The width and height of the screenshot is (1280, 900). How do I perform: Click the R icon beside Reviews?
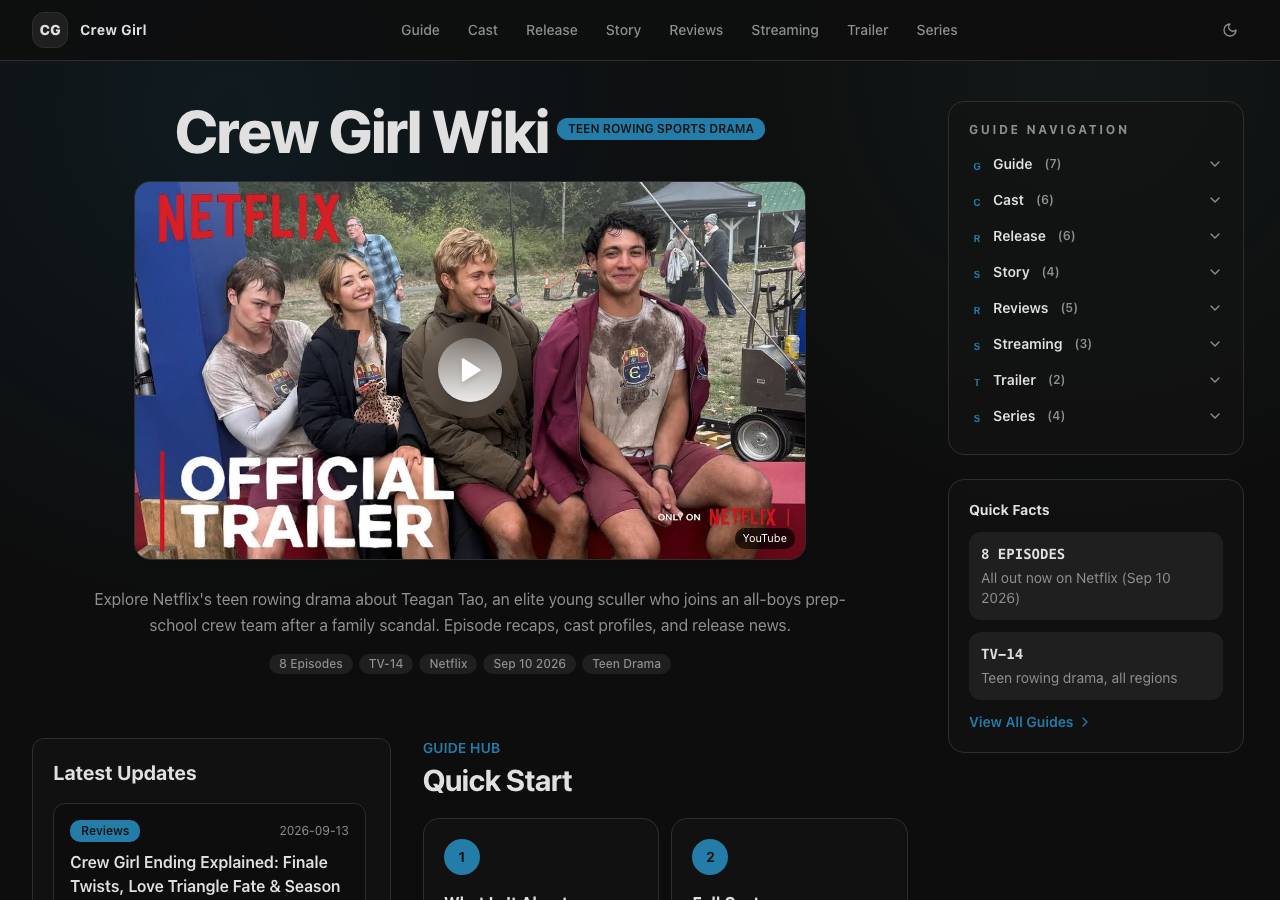(977, 309)
